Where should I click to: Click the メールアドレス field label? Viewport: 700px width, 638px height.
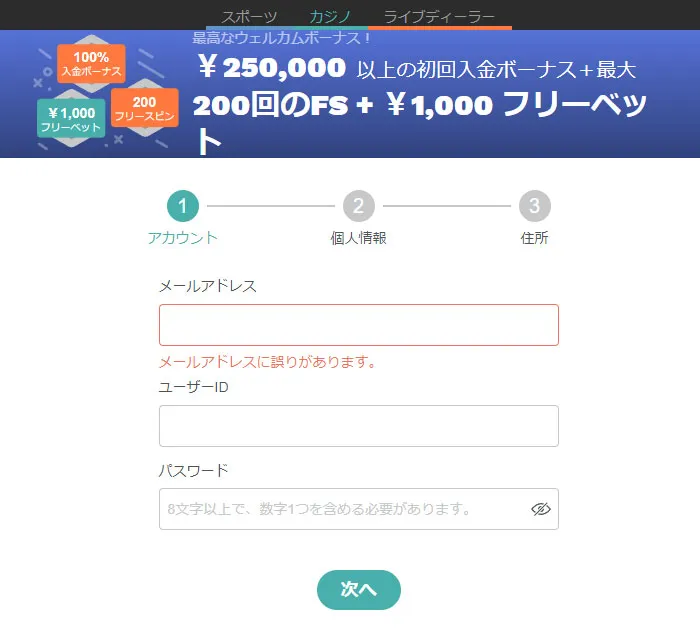[x=208, y=286]
